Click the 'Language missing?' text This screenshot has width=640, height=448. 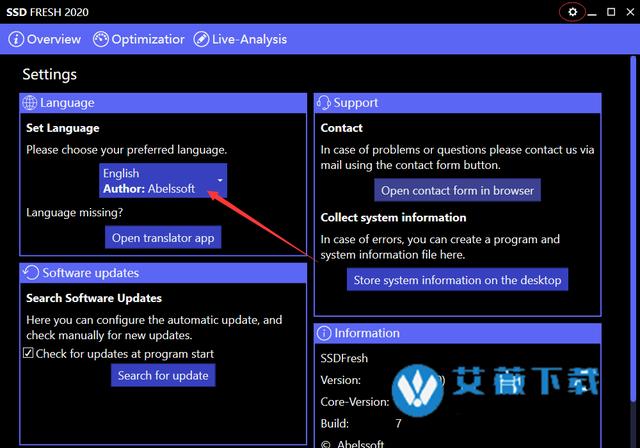74,213
